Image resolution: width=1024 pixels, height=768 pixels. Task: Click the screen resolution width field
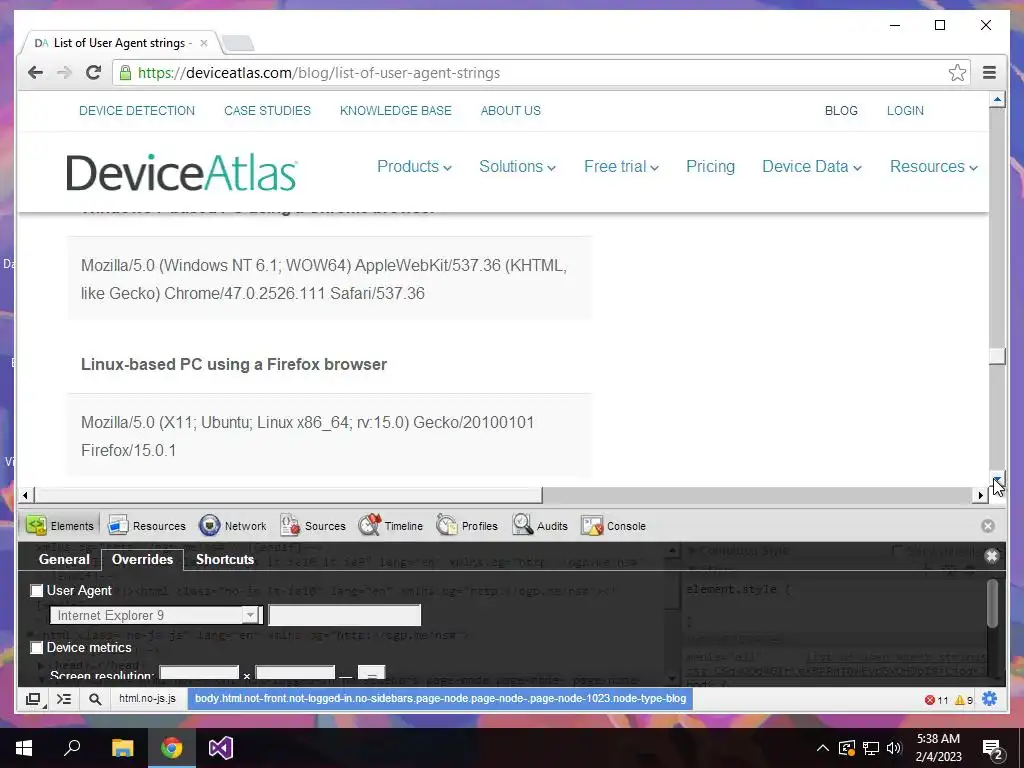click(x=199, y=673)
